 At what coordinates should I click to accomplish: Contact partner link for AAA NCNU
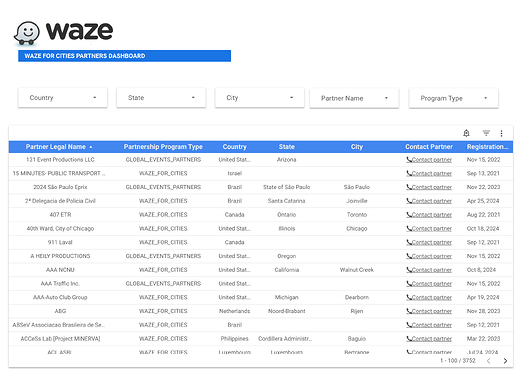[x=432, y=270]
